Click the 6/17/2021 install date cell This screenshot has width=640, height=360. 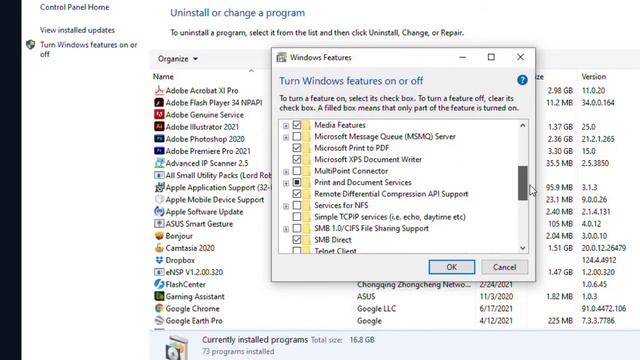coord(496,309)
